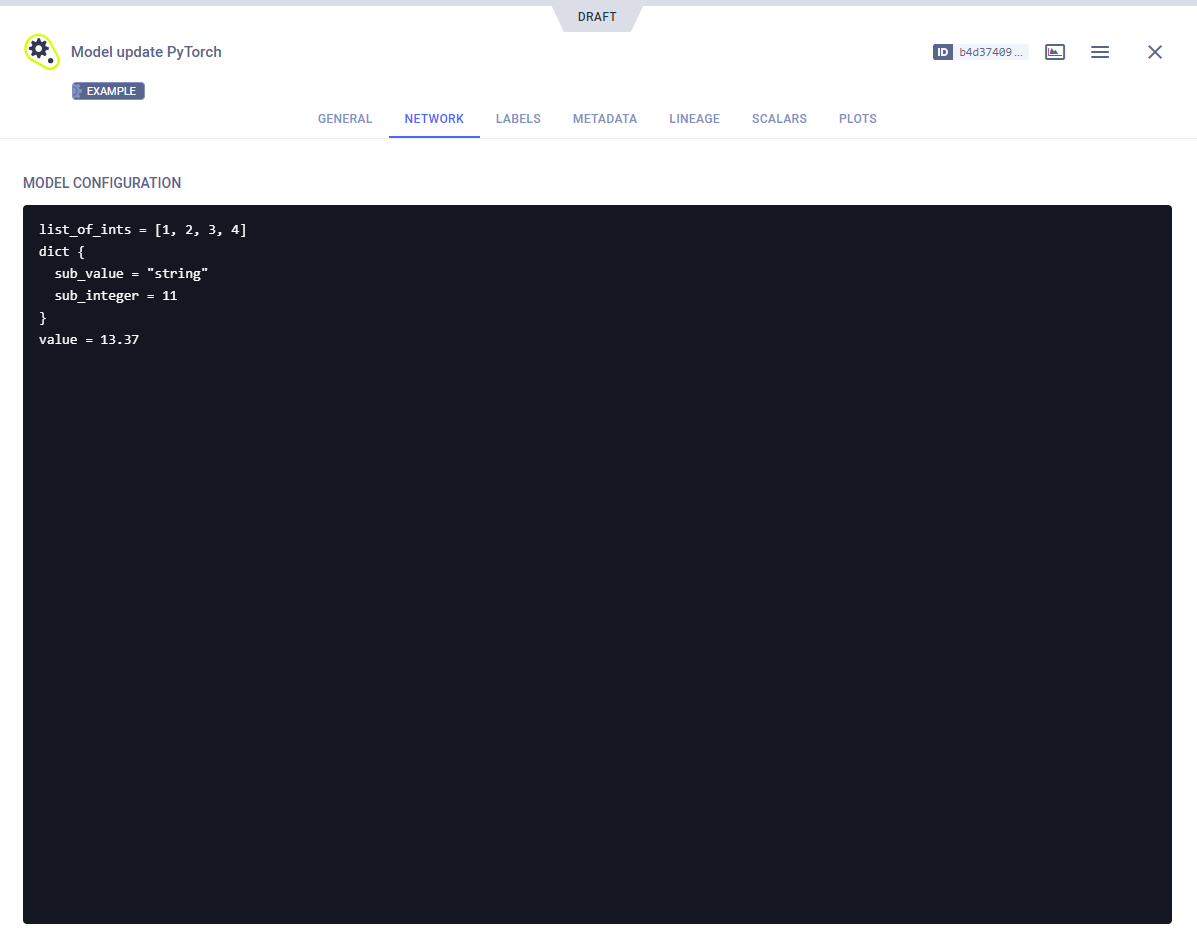Open the hamburger actions menu

pos(1099,52)
